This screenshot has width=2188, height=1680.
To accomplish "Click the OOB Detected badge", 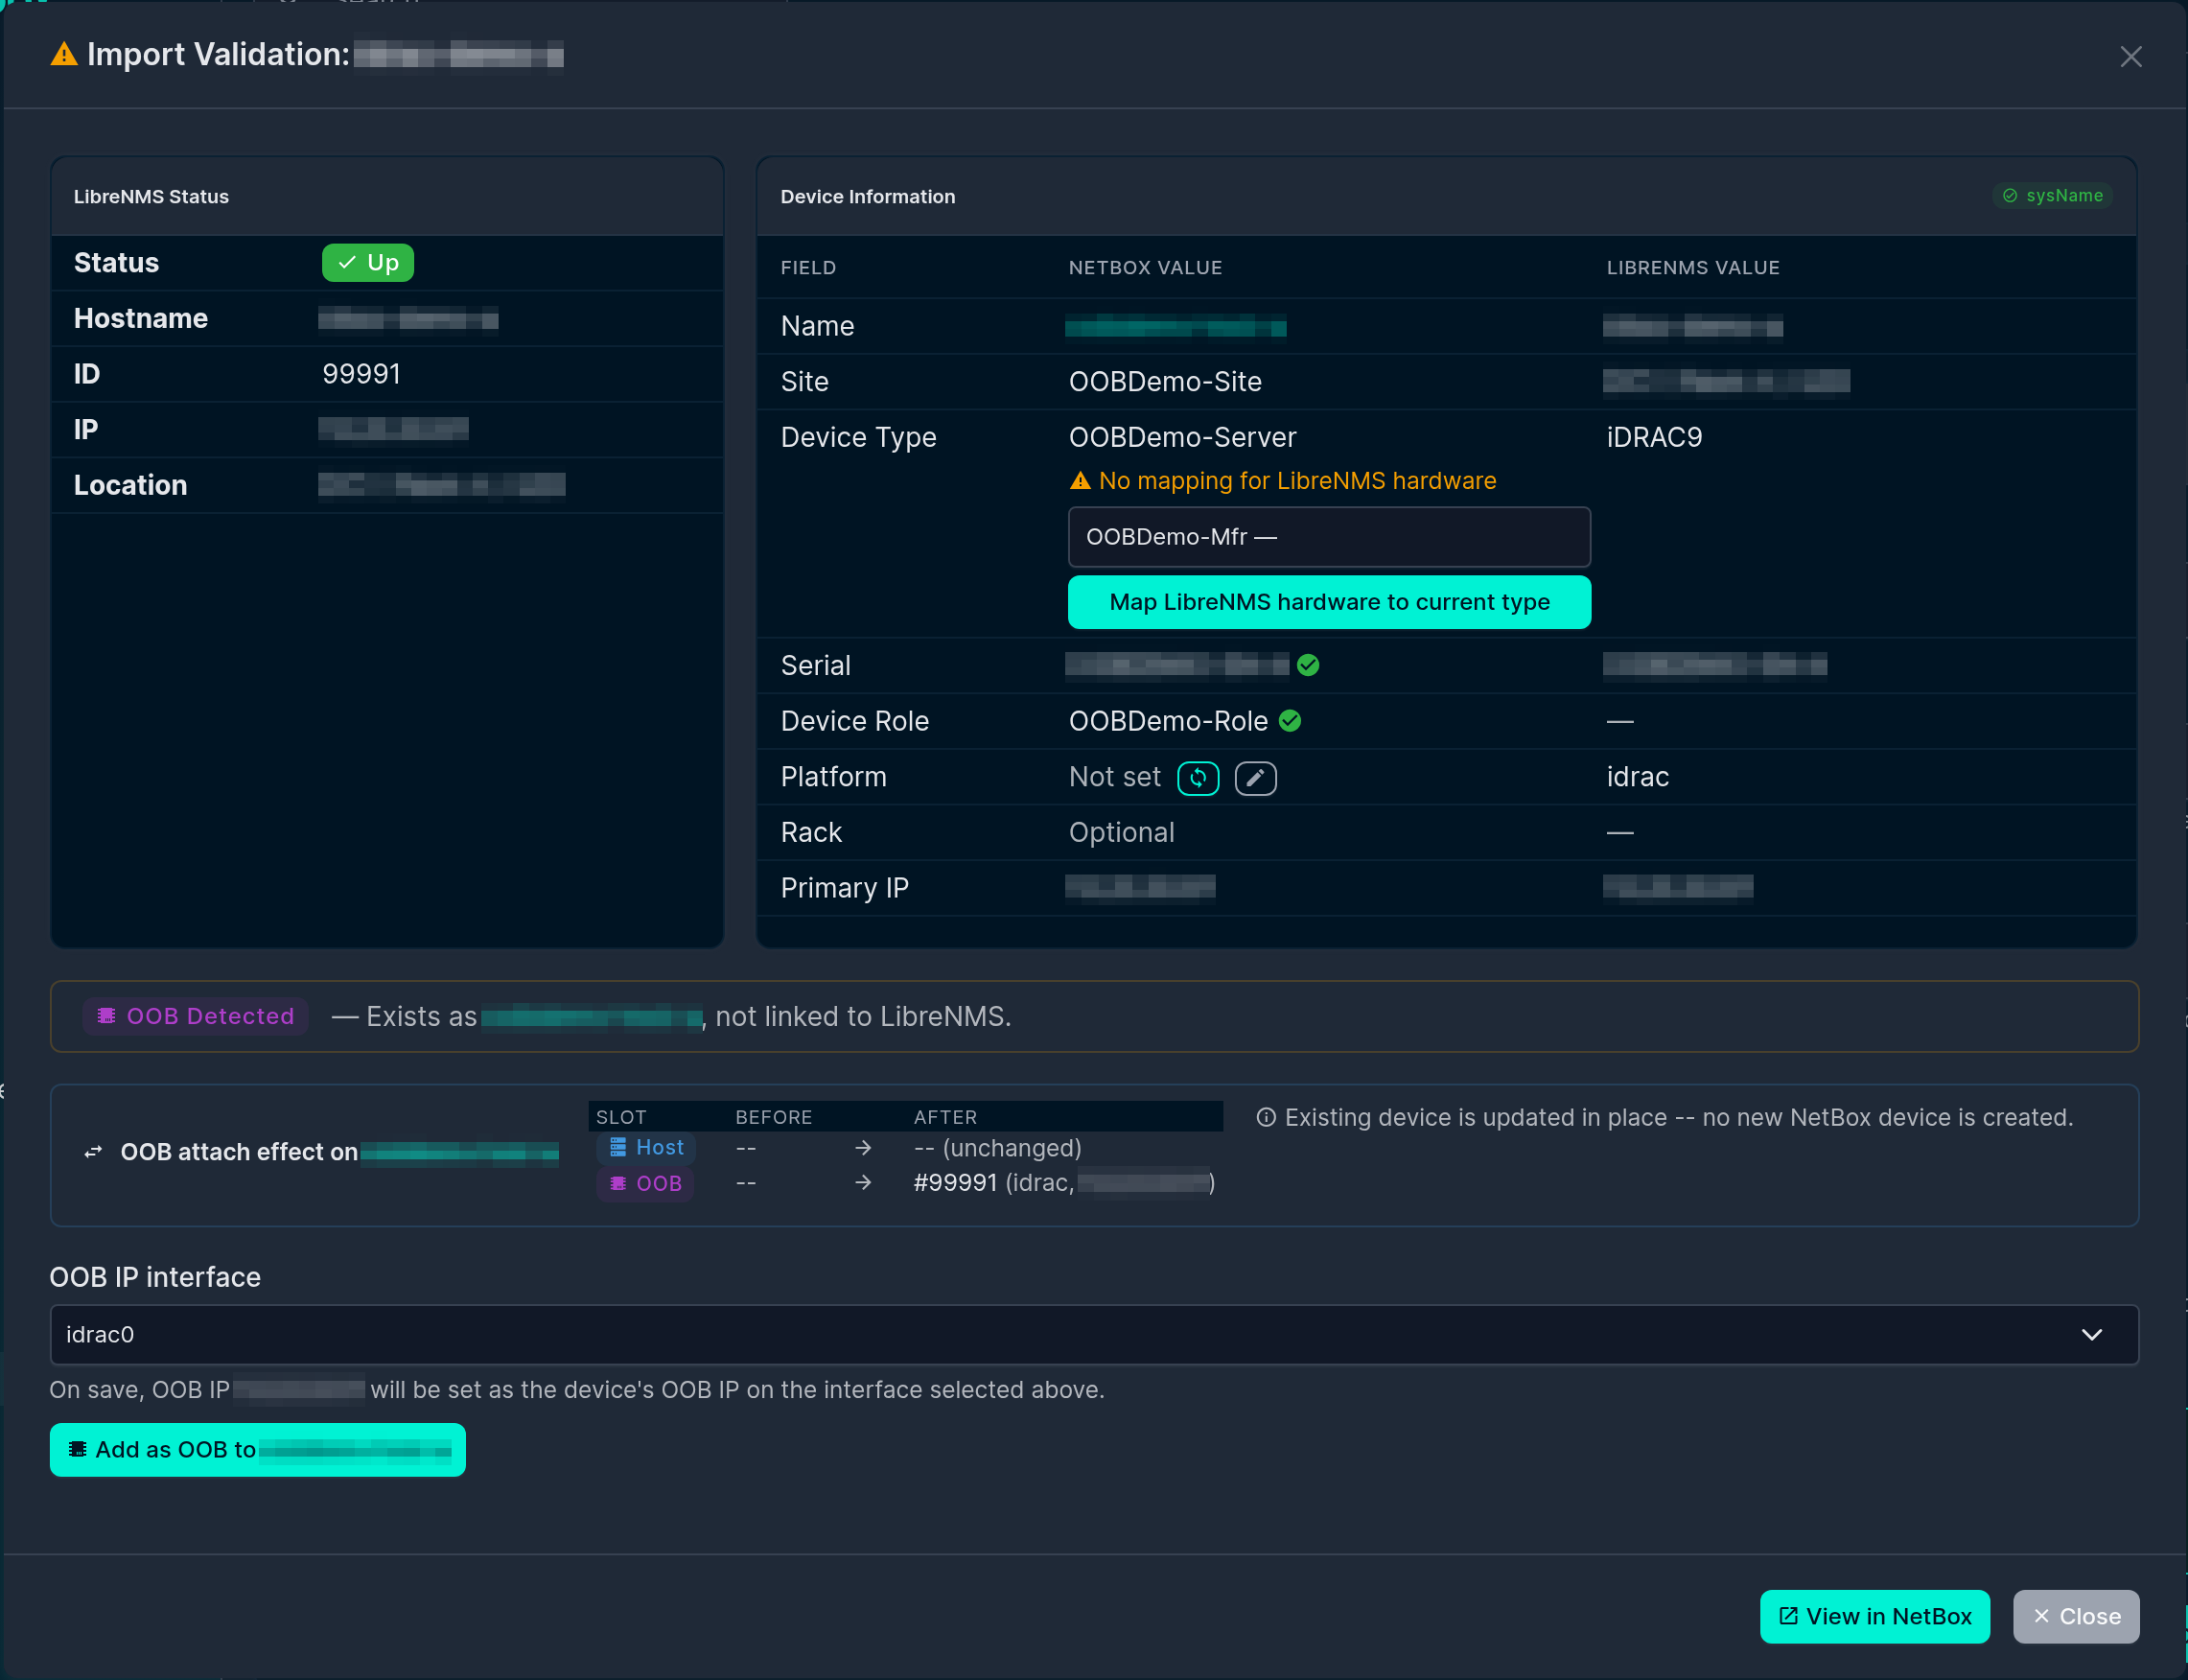I will (x=196, y=1016).
